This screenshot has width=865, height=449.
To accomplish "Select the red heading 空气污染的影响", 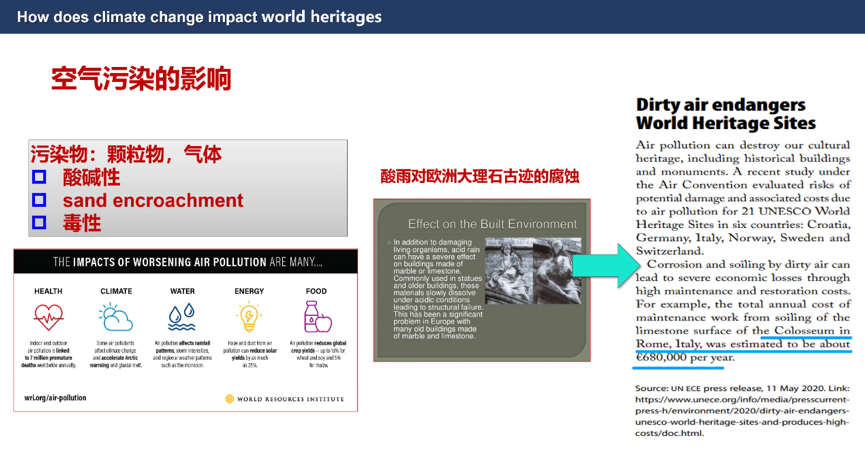I will coord(141,78).
